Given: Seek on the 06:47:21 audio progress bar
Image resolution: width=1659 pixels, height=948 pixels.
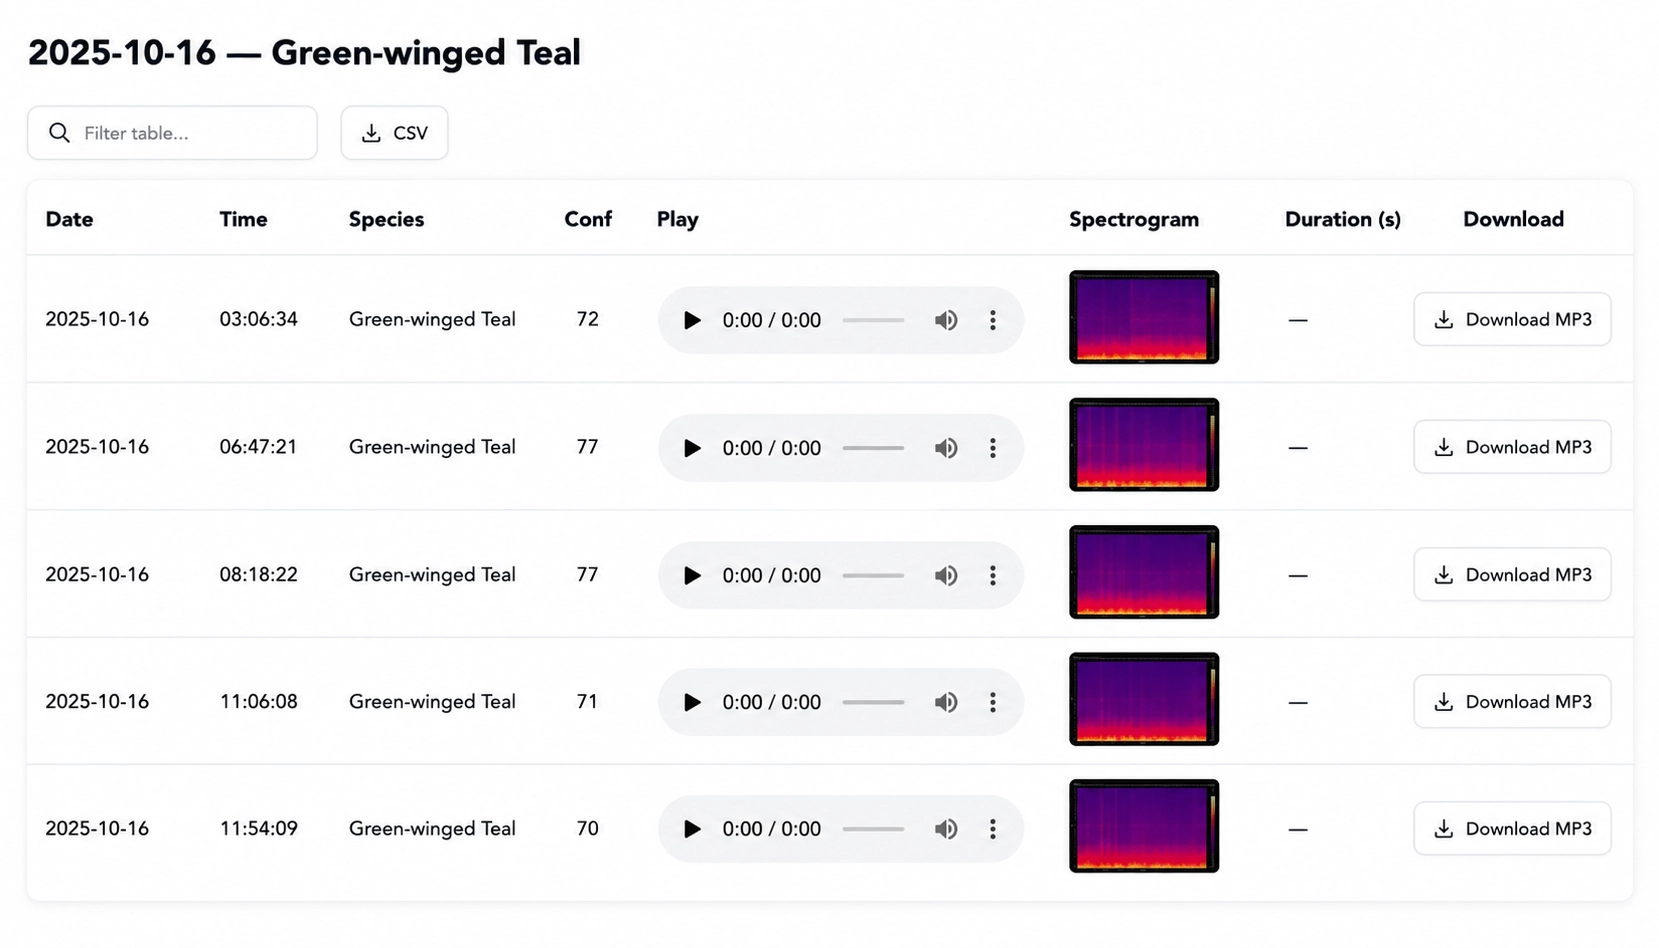Looking at the screenshot, I should click(873, 448).
